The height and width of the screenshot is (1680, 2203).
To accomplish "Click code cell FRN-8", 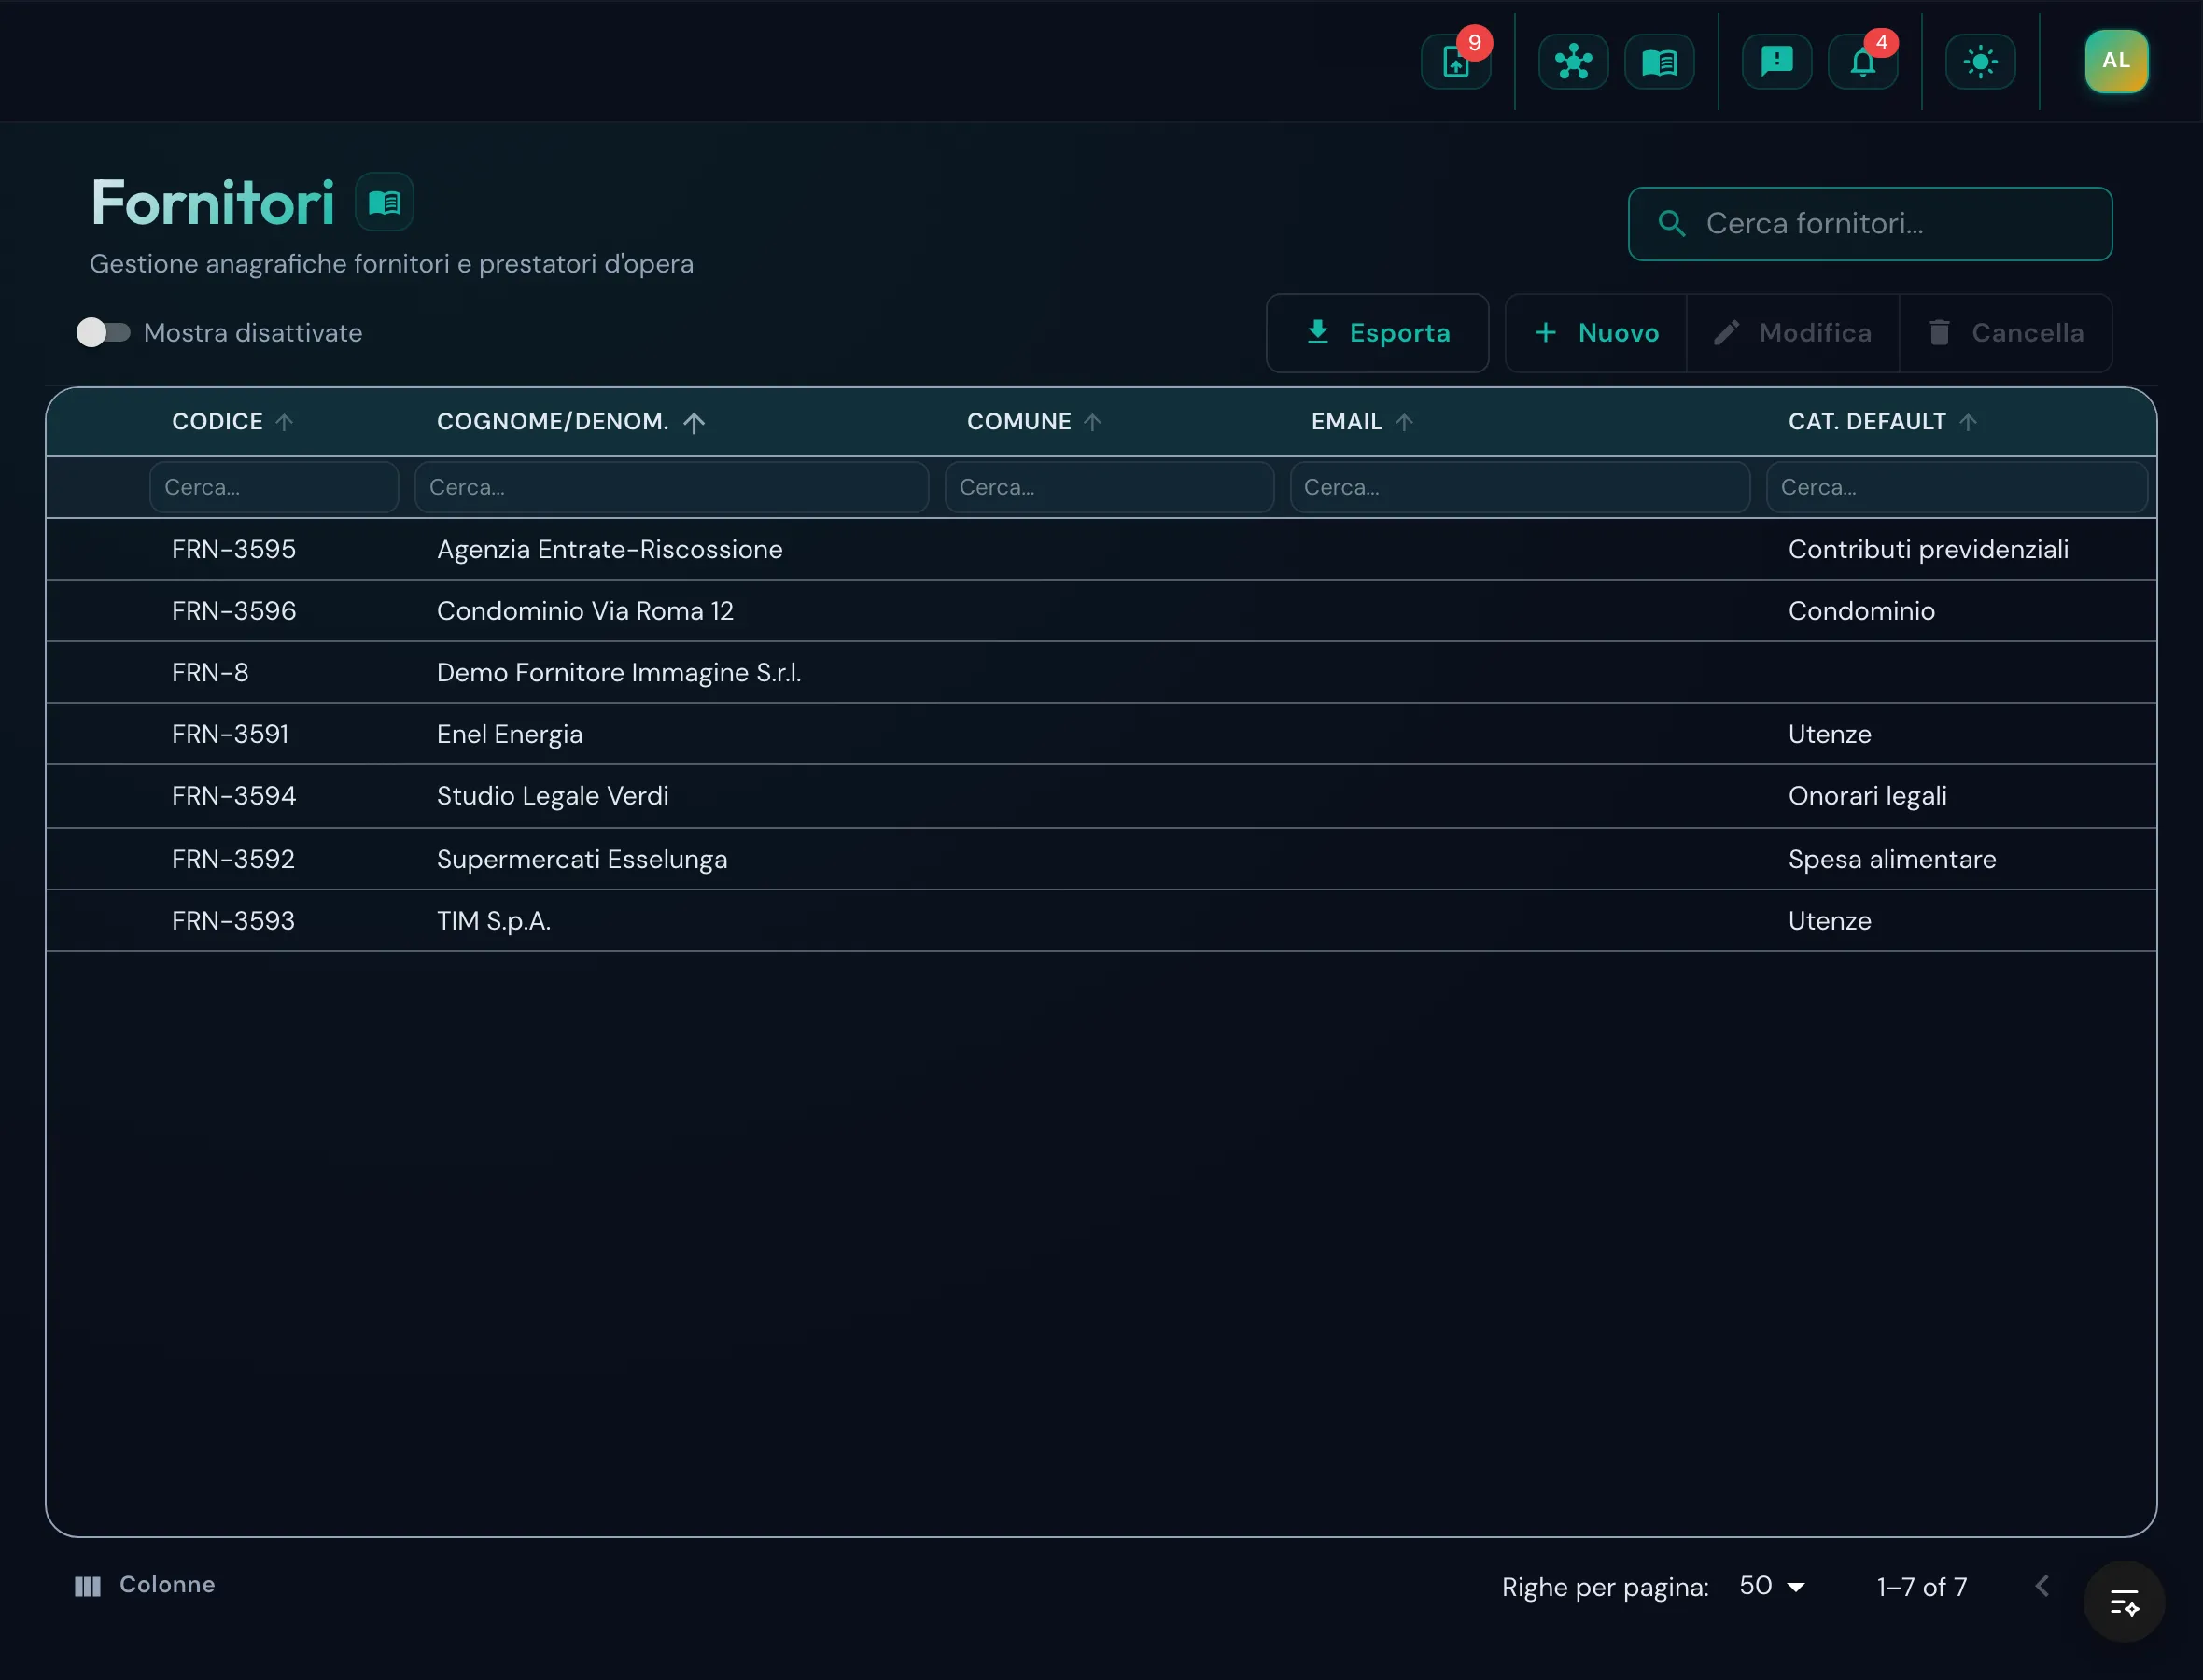I will [x=210, y=673].
